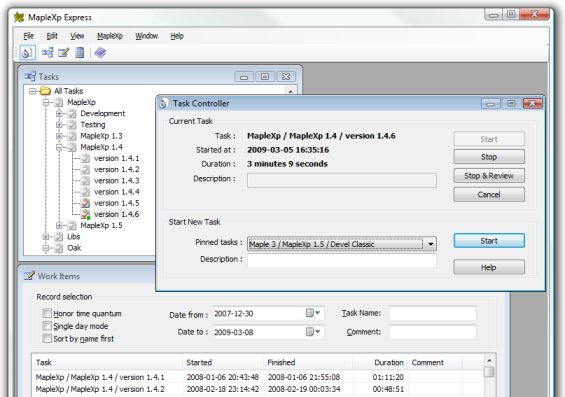Select version 1.4.3 in the tree
Image resolution: width=565 pixels, height=397 pixels.
(x=116, y=180)
